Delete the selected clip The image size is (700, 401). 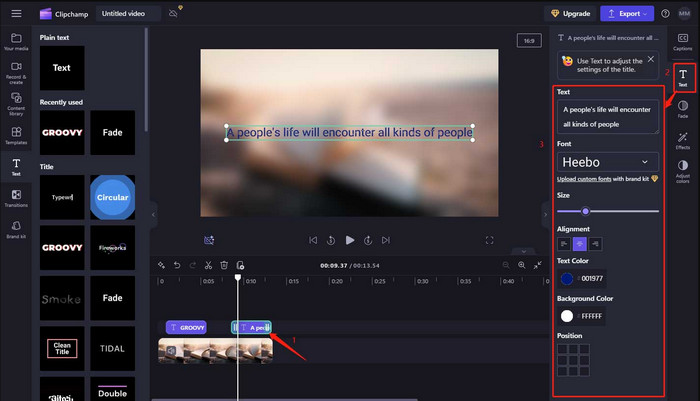tap(224, 265)
